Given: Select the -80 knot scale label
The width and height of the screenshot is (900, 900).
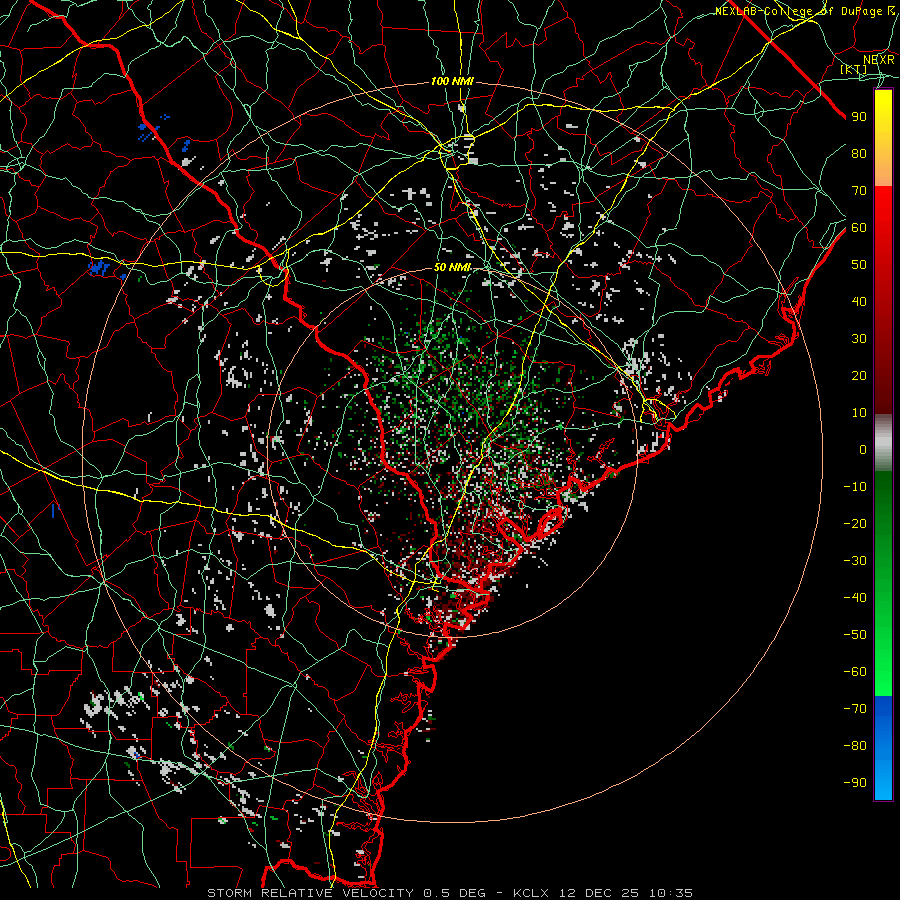Looking at the screenshot, I should click(x=855, y=746).
